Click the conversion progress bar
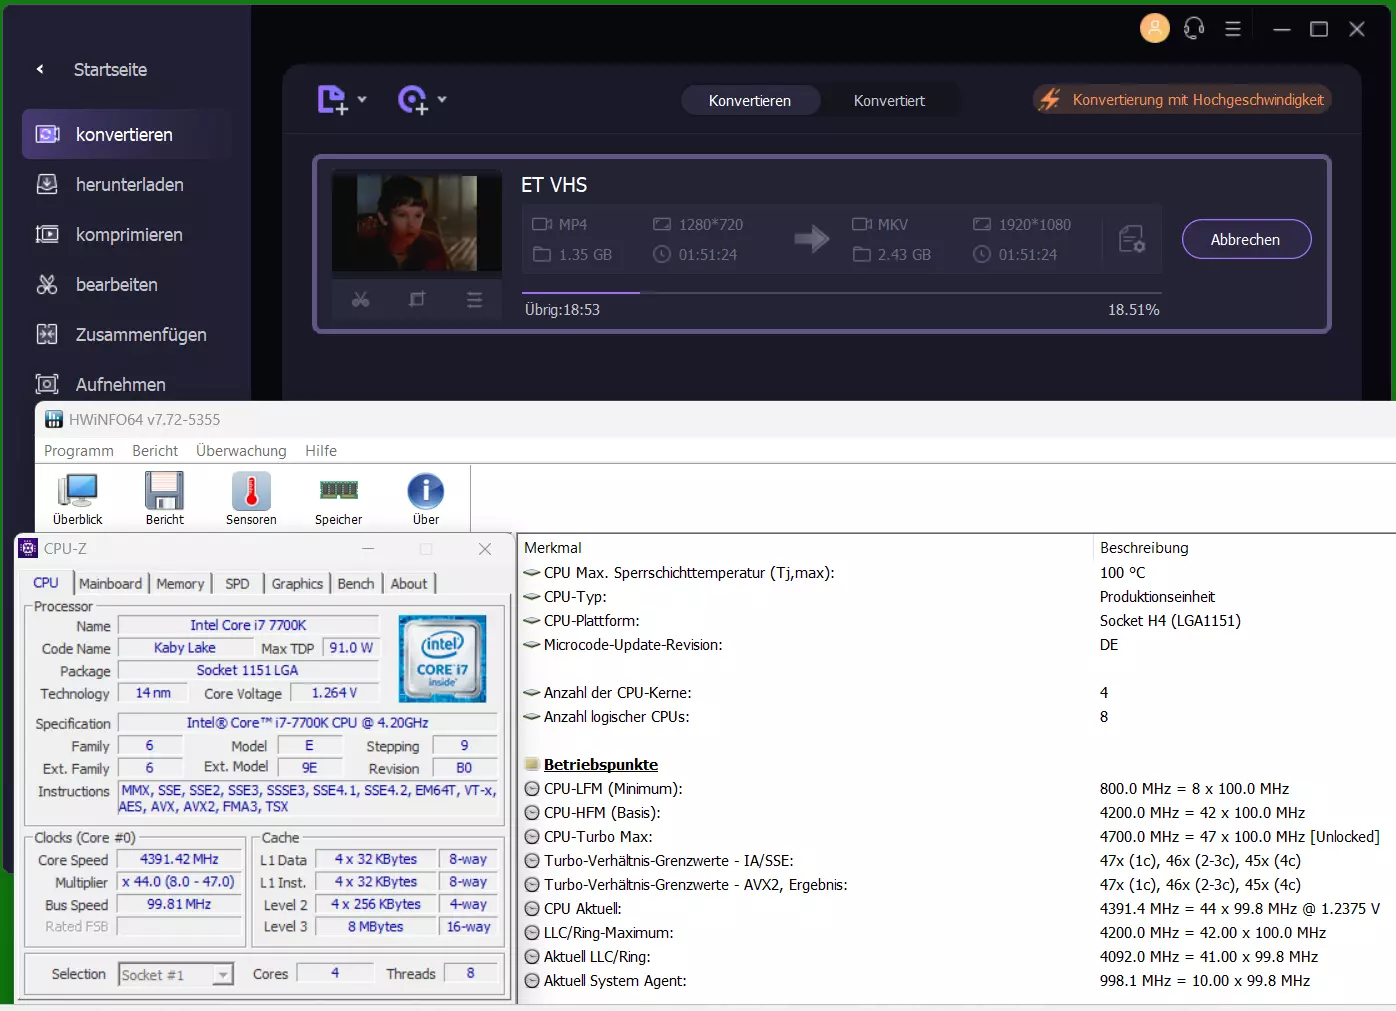 [841, 293]
